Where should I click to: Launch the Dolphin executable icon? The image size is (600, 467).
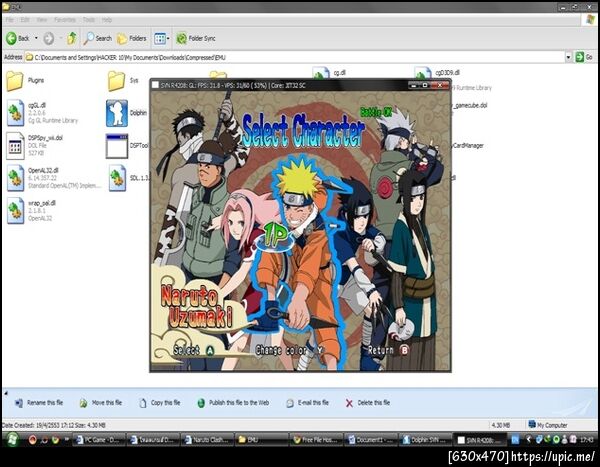[117, 113]
